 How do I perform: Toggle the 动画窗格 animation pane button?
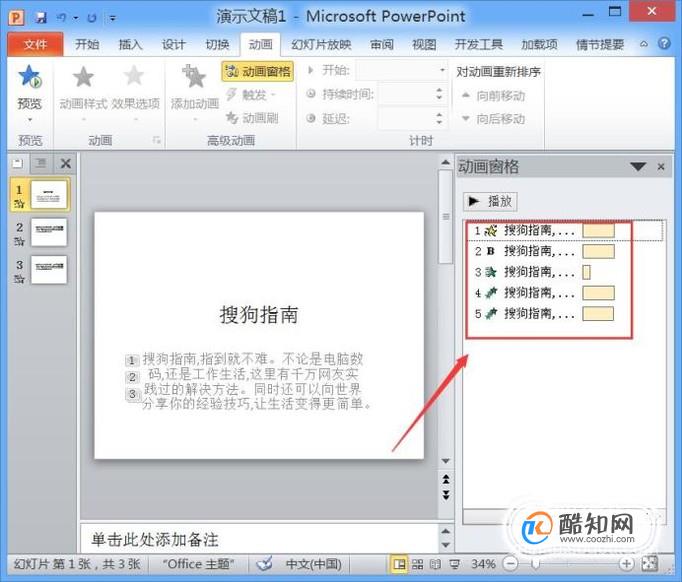258,71
